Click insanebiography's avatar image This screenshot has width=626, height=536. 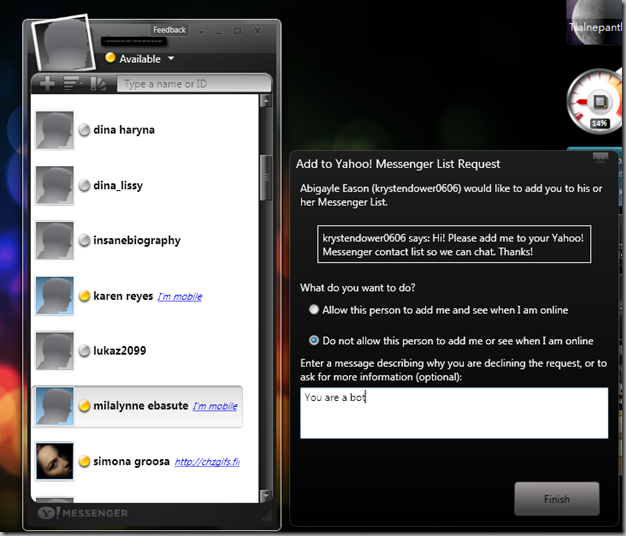tap(55, 241)
